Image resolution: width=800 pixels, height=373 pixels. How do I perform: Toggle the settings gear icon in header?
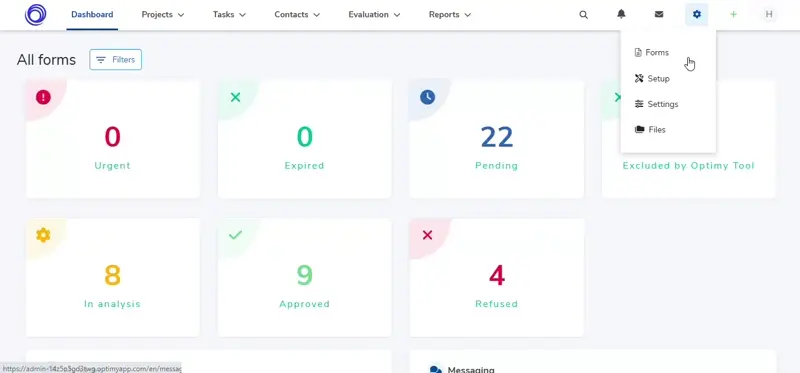(696, 14)
